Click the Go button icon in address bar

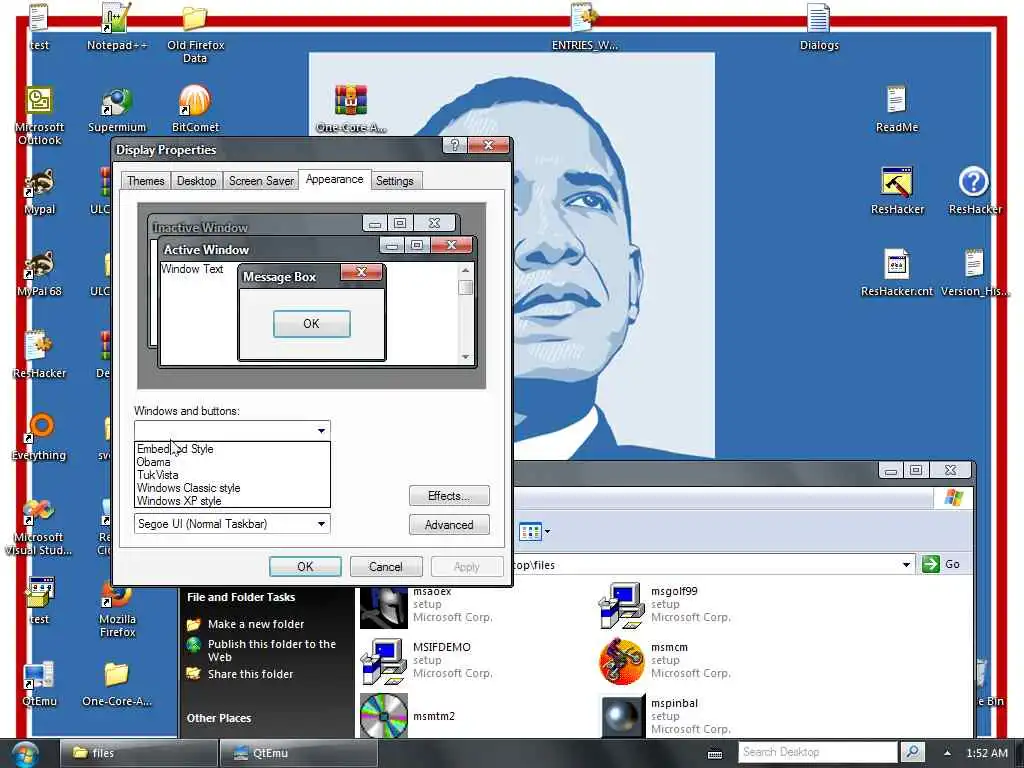(x=931, y=564)
